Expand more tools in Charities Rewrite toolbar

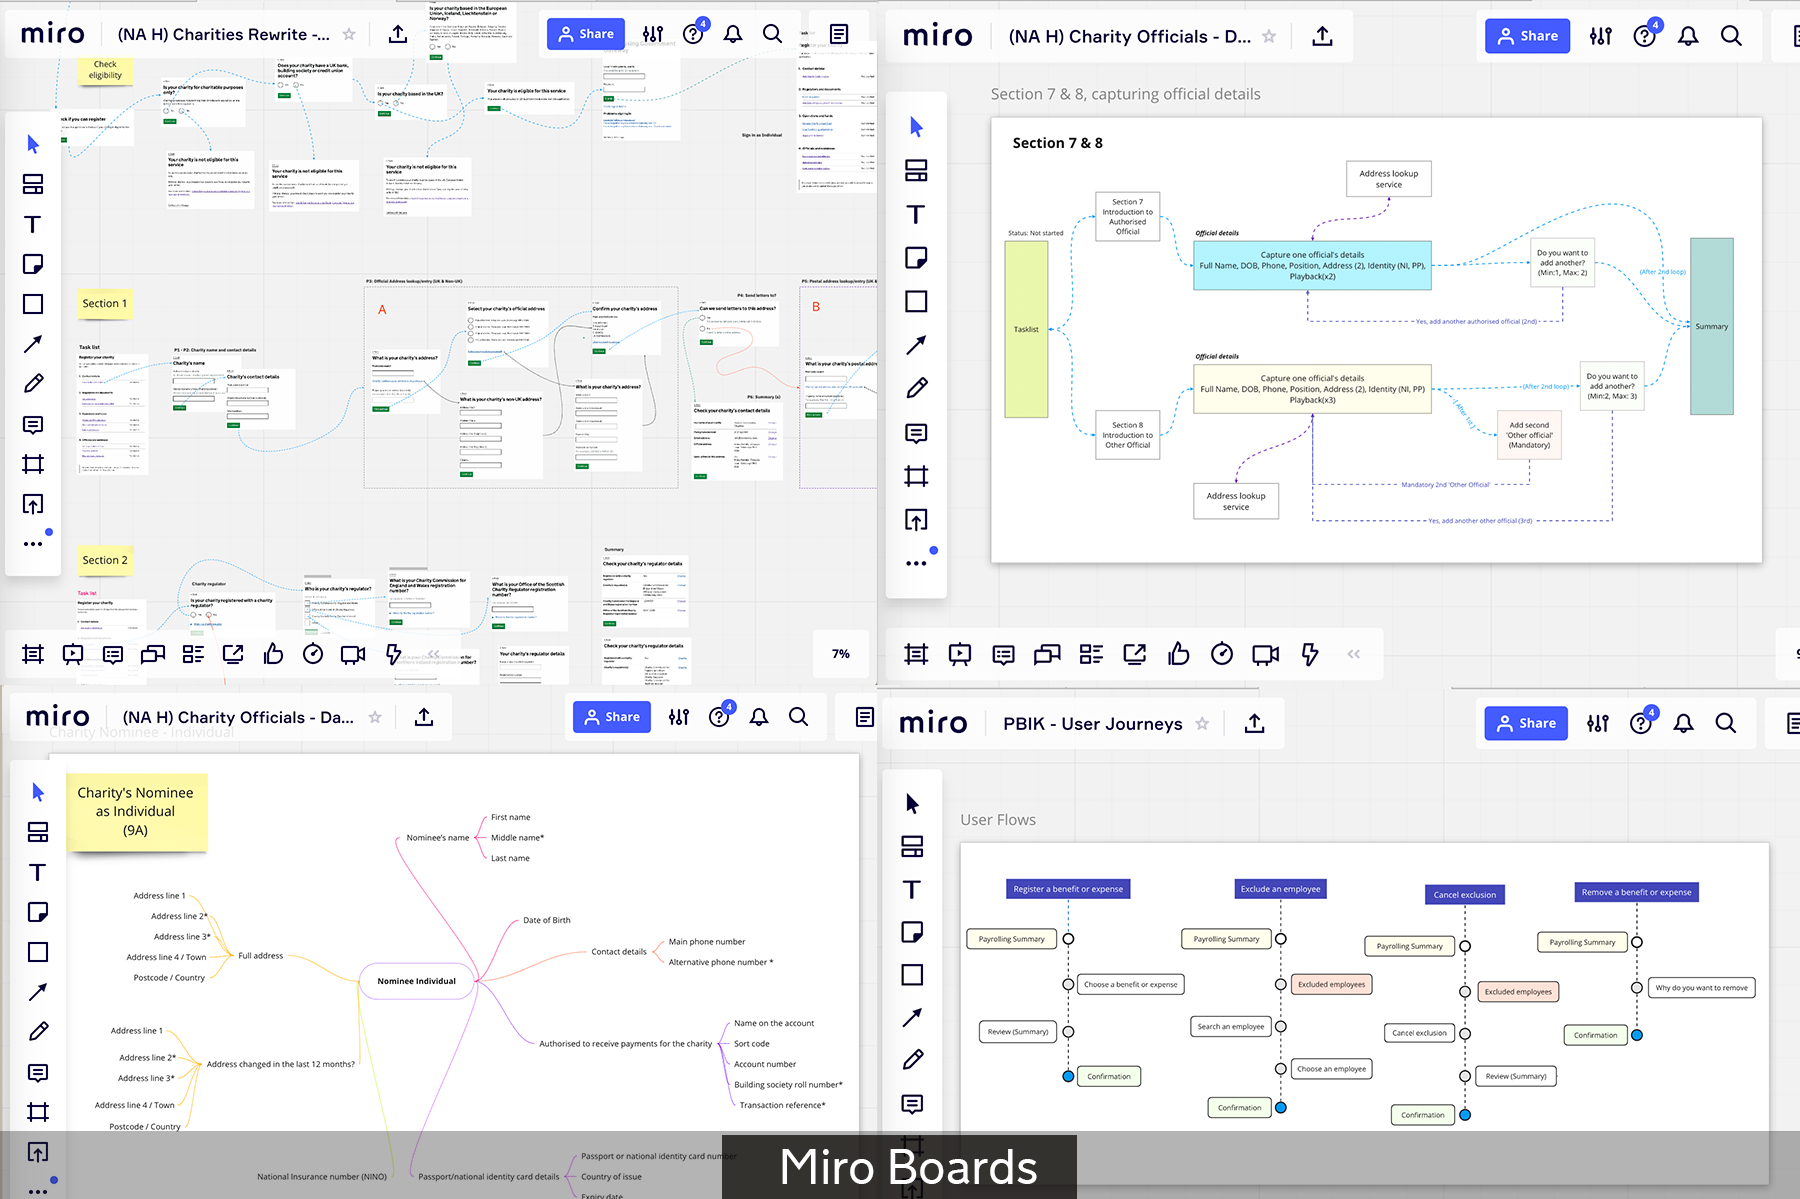pos(33,544)
